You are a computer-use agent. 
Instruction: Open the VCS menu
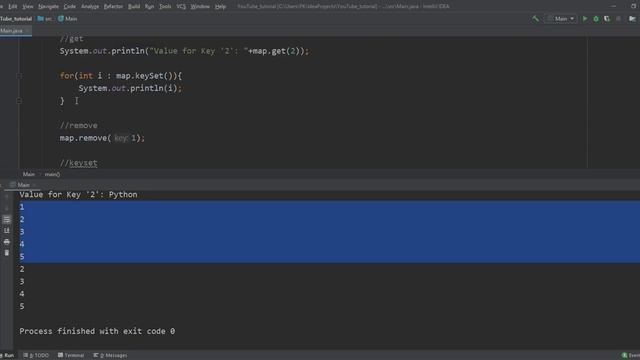tap(181, 7)
